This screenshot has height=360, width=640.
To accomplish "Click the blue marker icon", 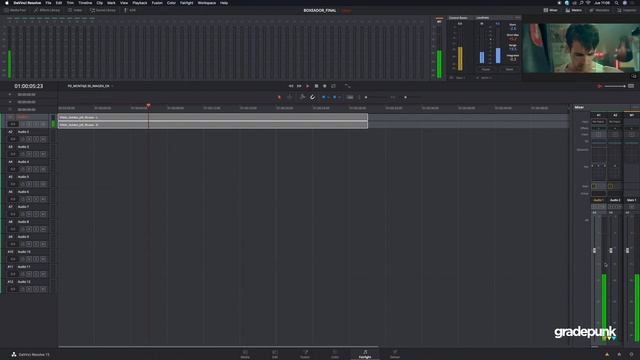I will pos(335,97).
